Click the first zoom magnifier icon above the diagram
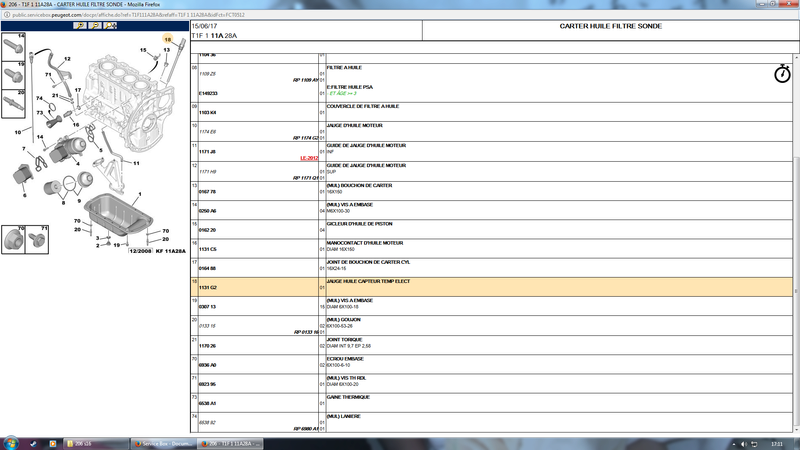Screen dimensions: 800x450 click(80, 26)
